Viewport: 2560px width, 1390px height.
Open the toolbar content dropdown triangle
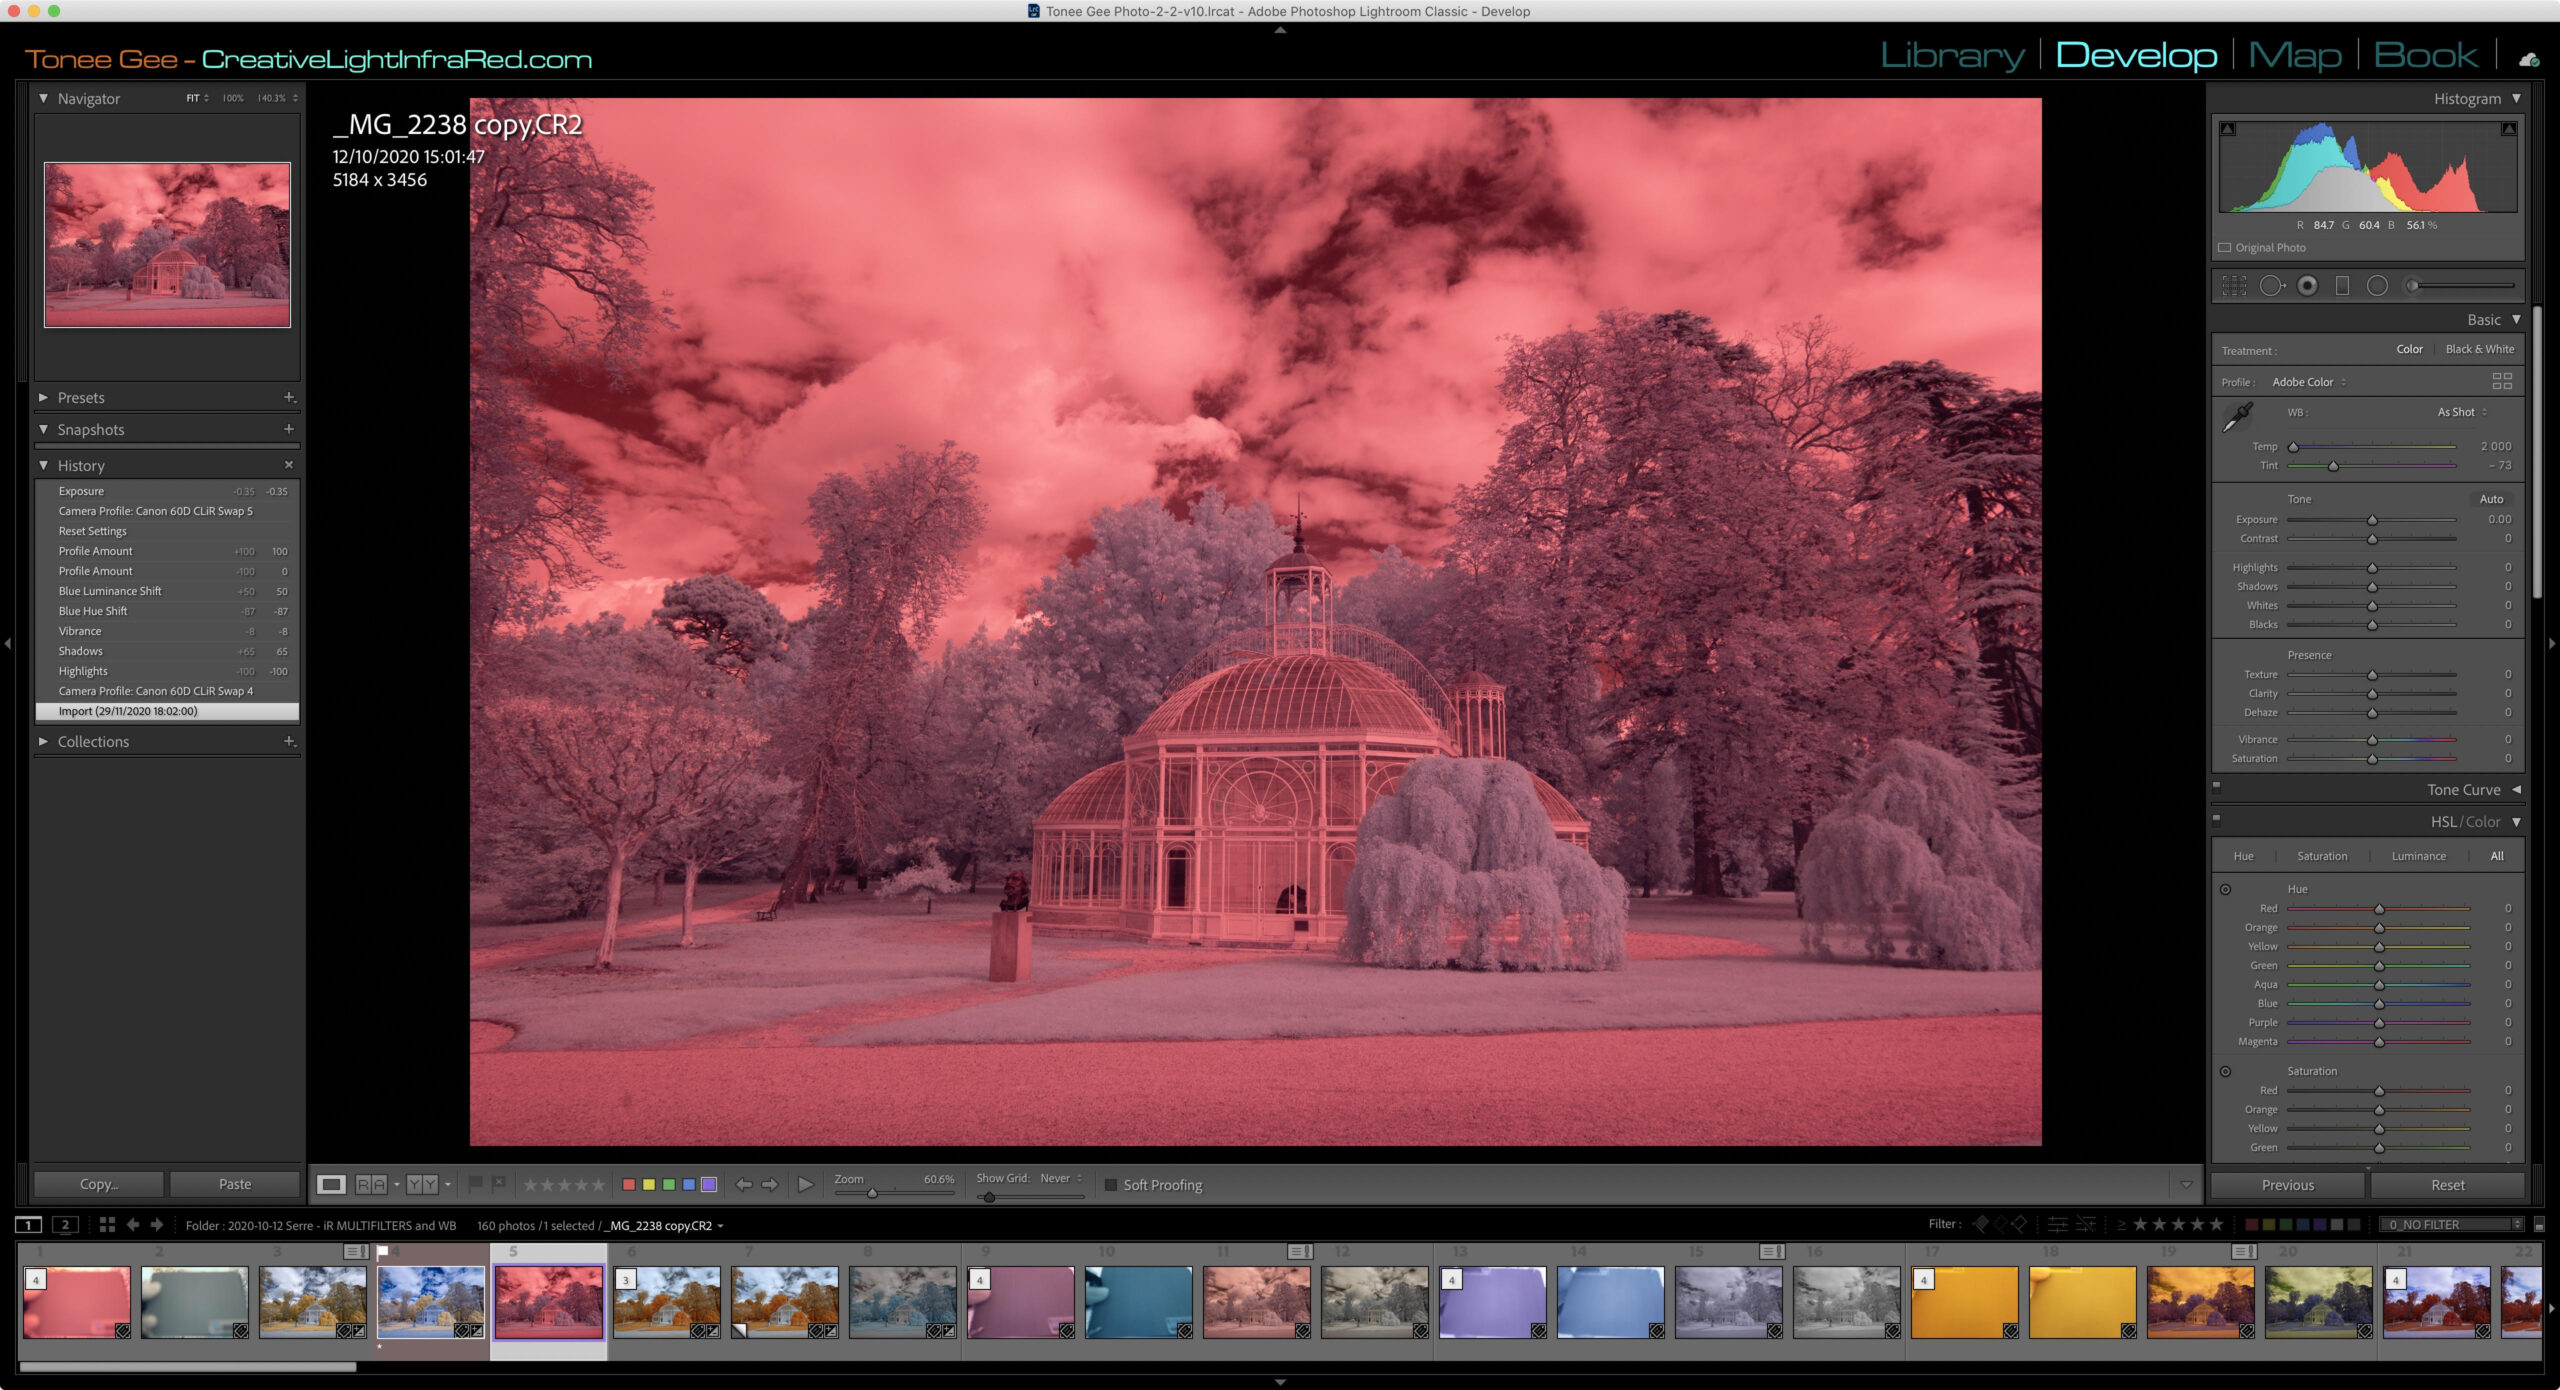point(2186,1185)
